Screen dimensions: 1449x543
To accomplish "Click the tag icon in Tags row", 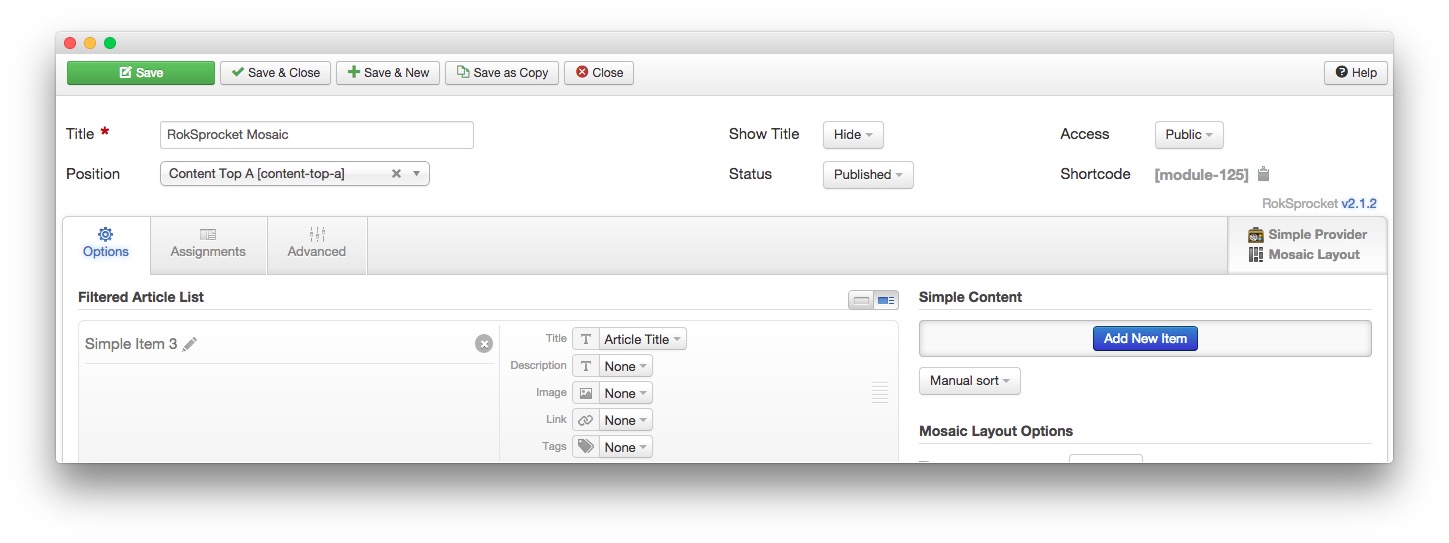I will click(586, 447).
